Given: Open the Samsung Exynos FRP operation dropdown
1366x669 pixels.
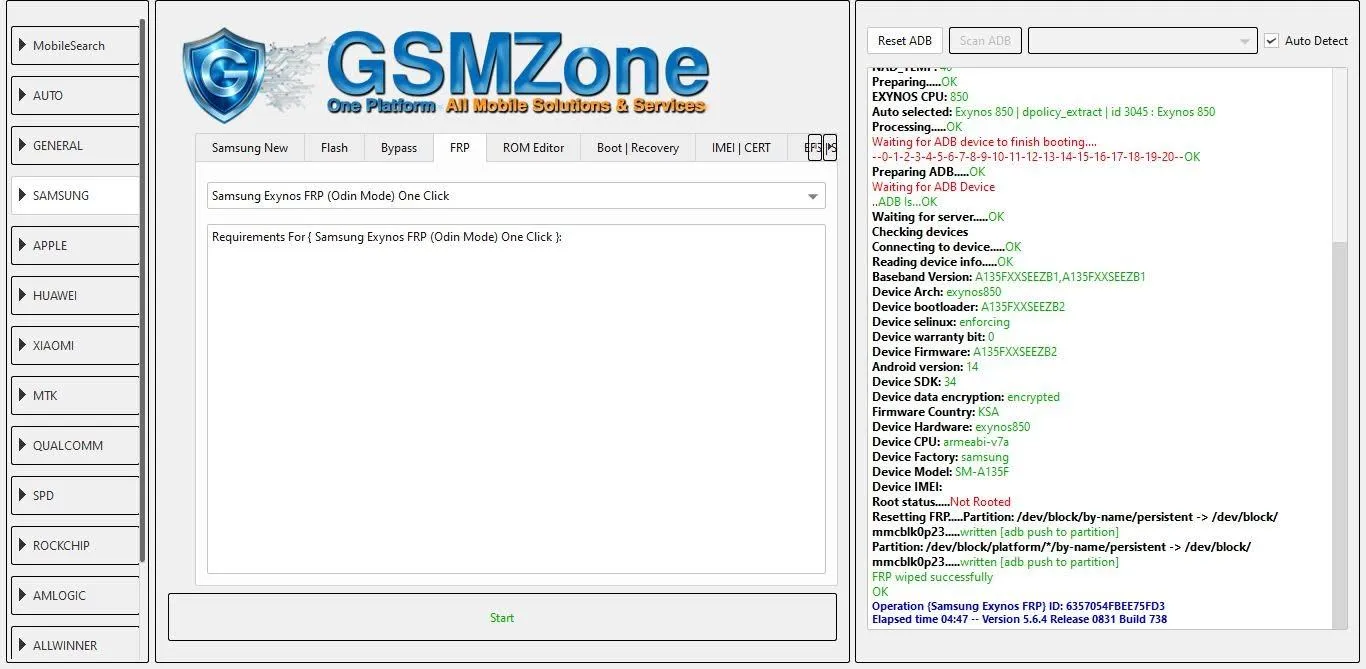Looking at the screenshot, I should (516, 196).
